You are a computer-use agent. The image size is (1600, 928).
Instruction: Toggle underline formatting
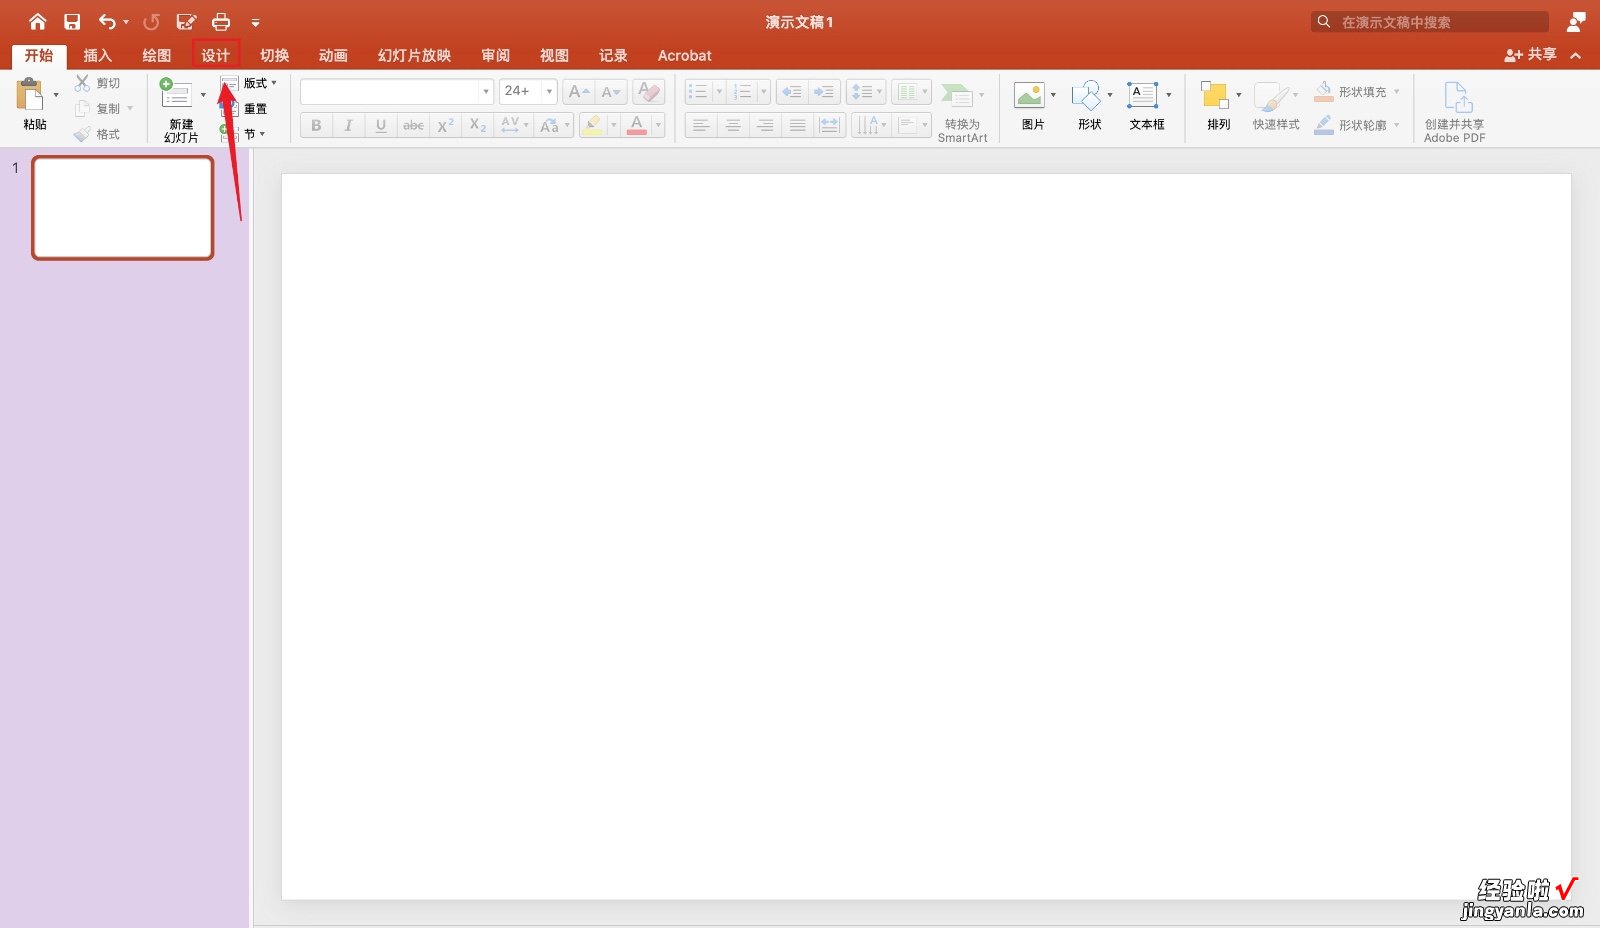(380, 125)
